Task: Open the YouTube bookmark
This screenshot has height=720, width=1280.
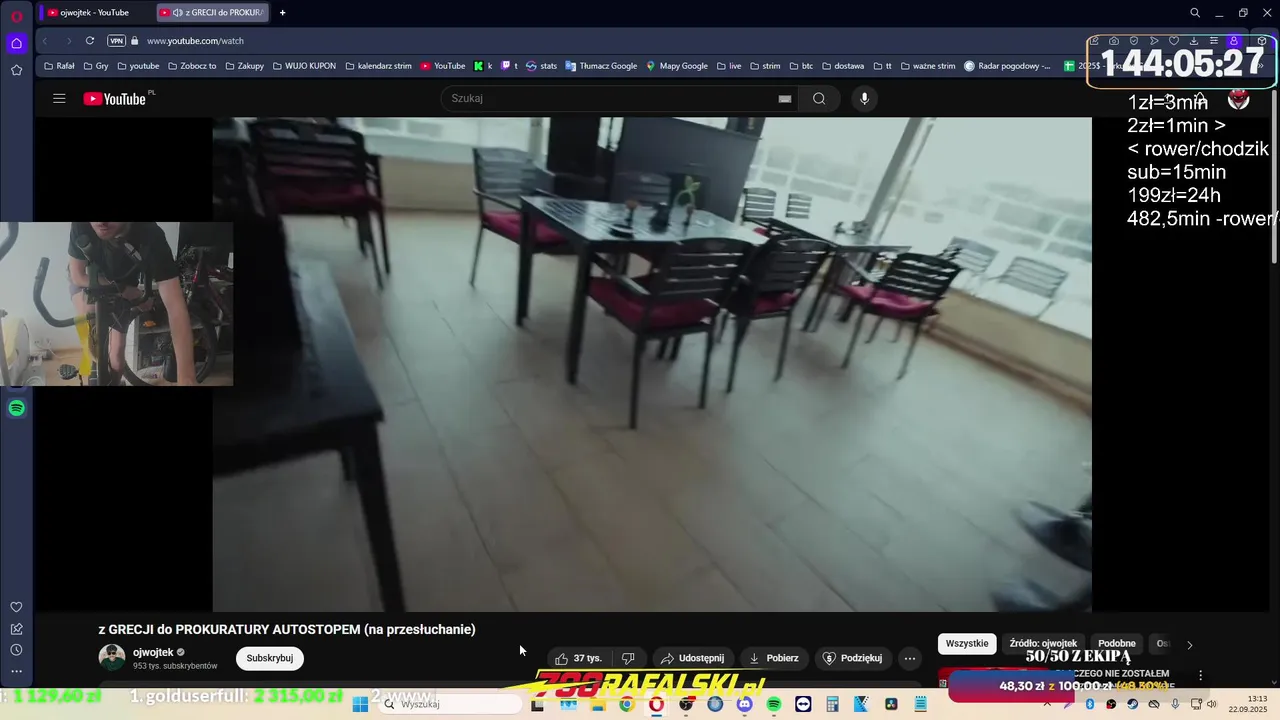Action: point(443,66)
